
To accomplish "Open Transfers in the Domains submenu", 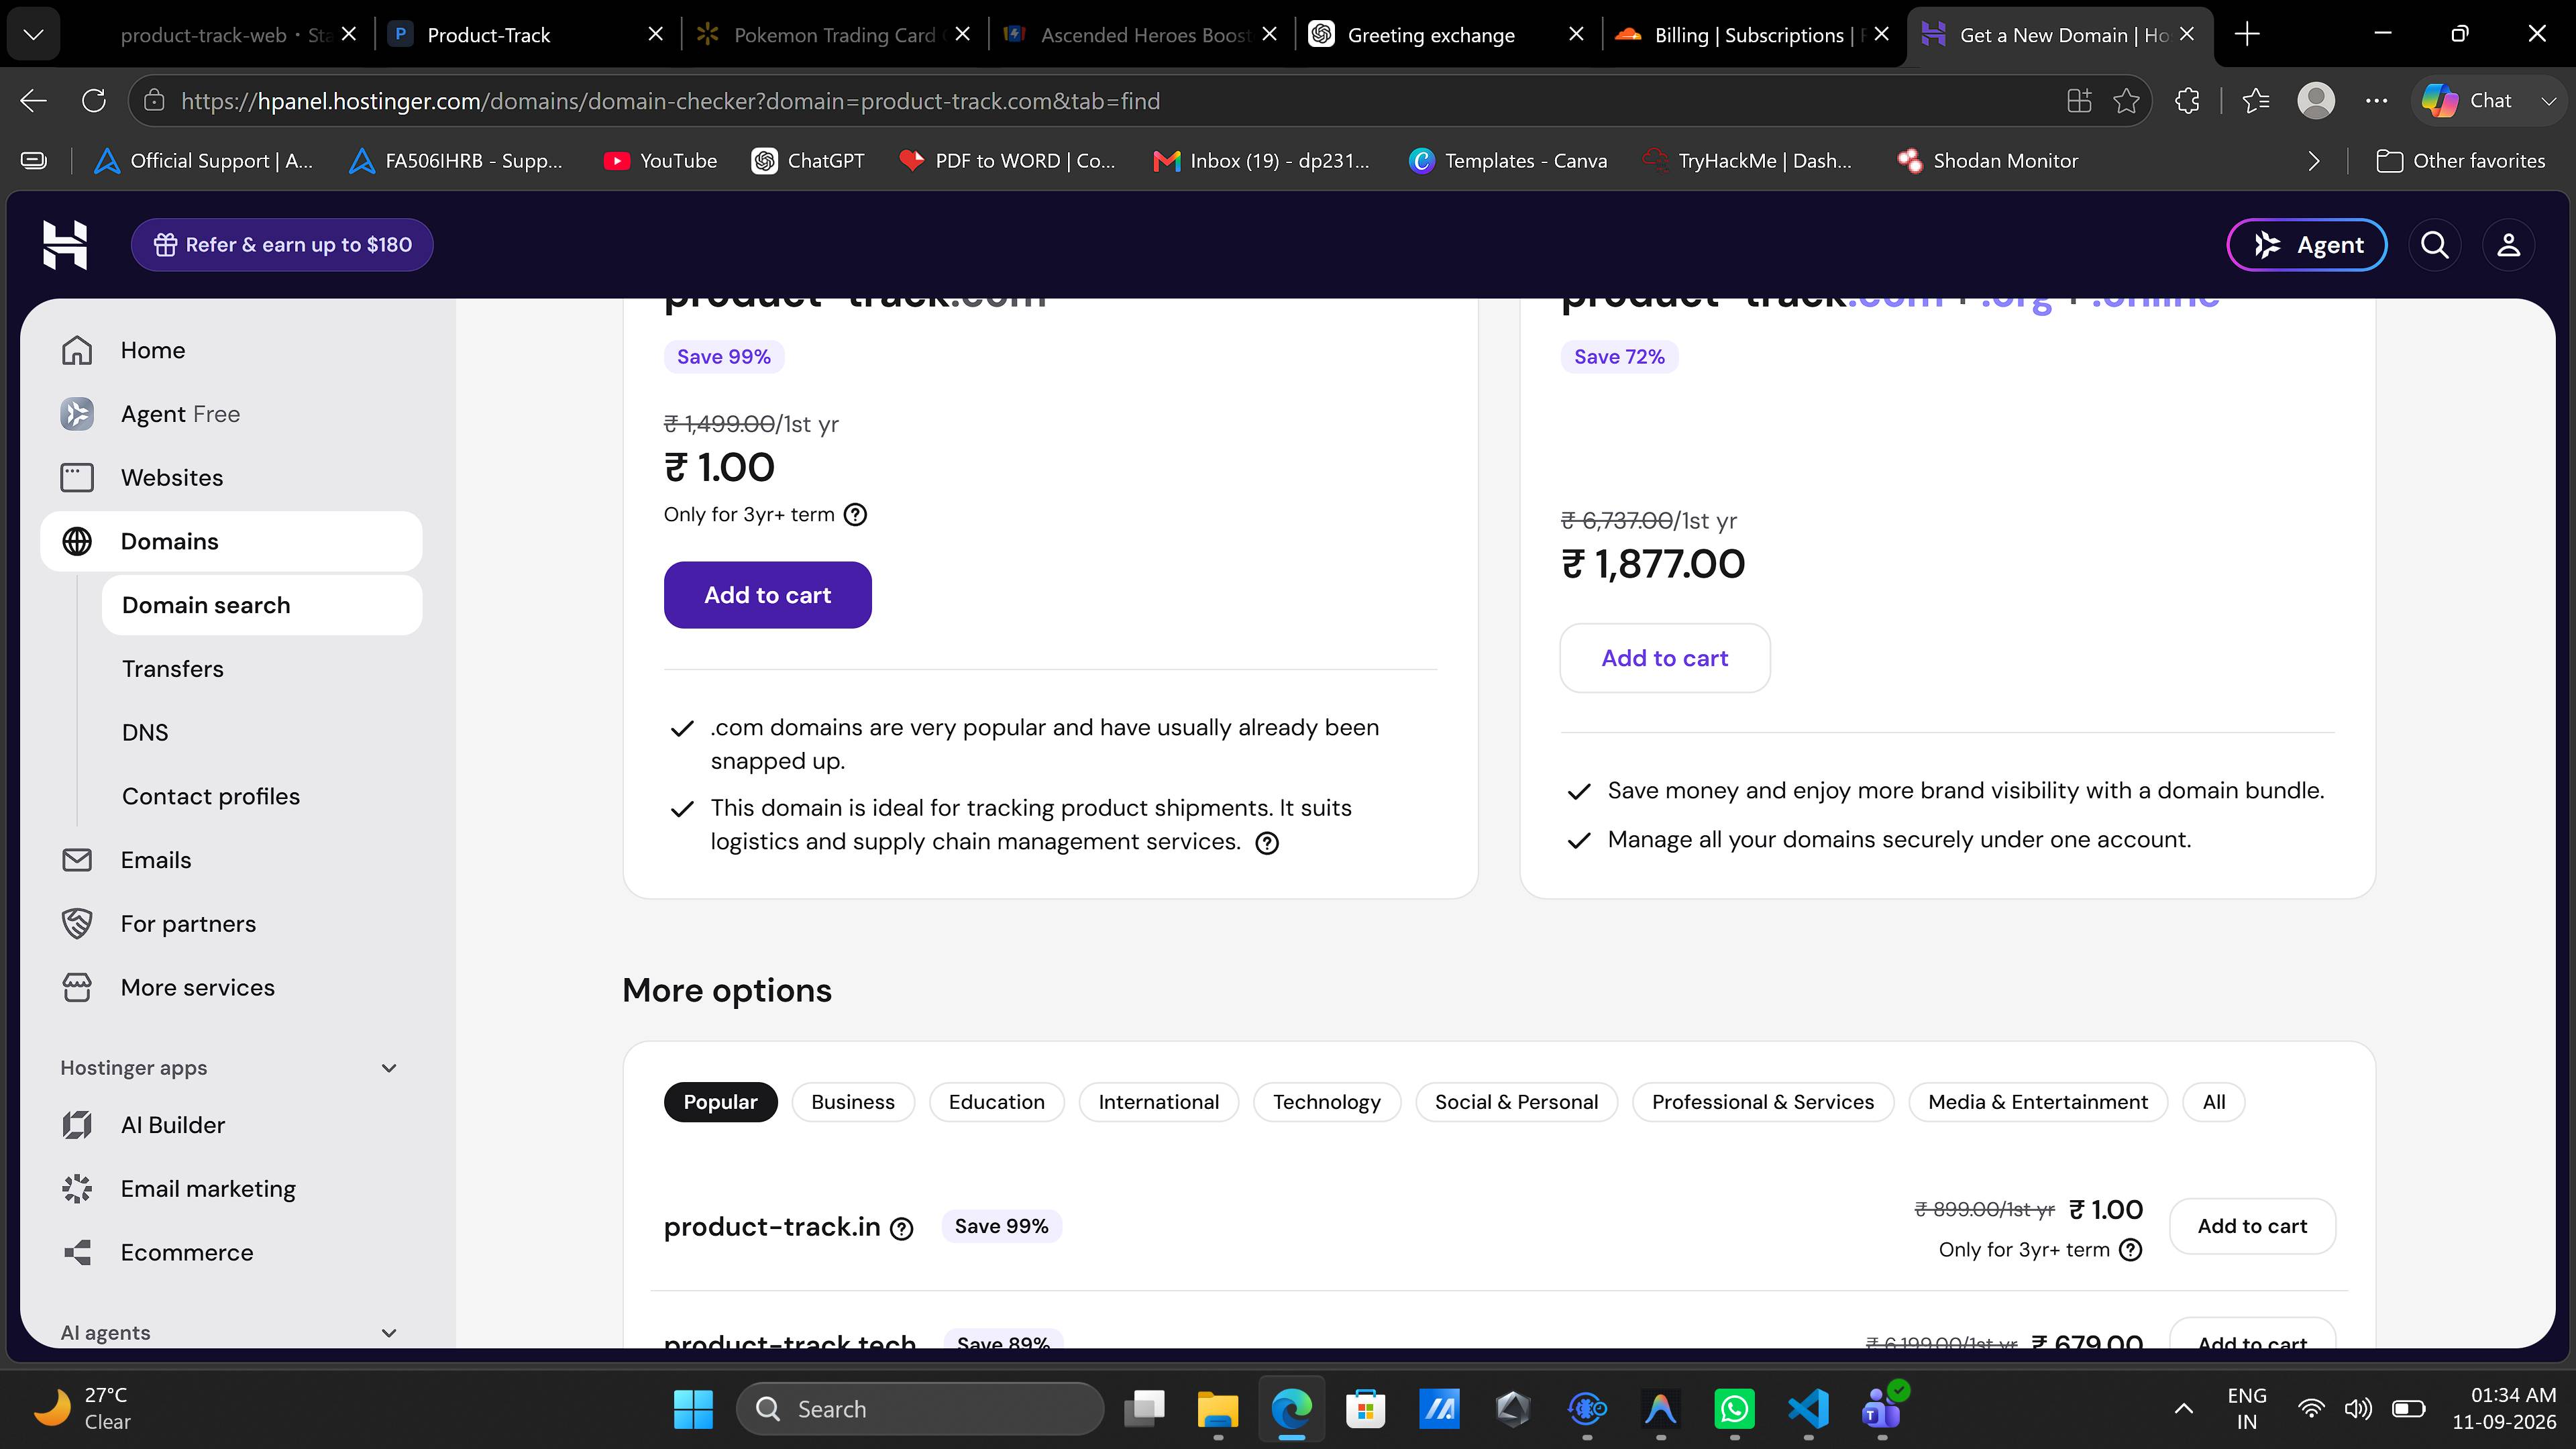I will pyautogui.click(x=173, y=669).
